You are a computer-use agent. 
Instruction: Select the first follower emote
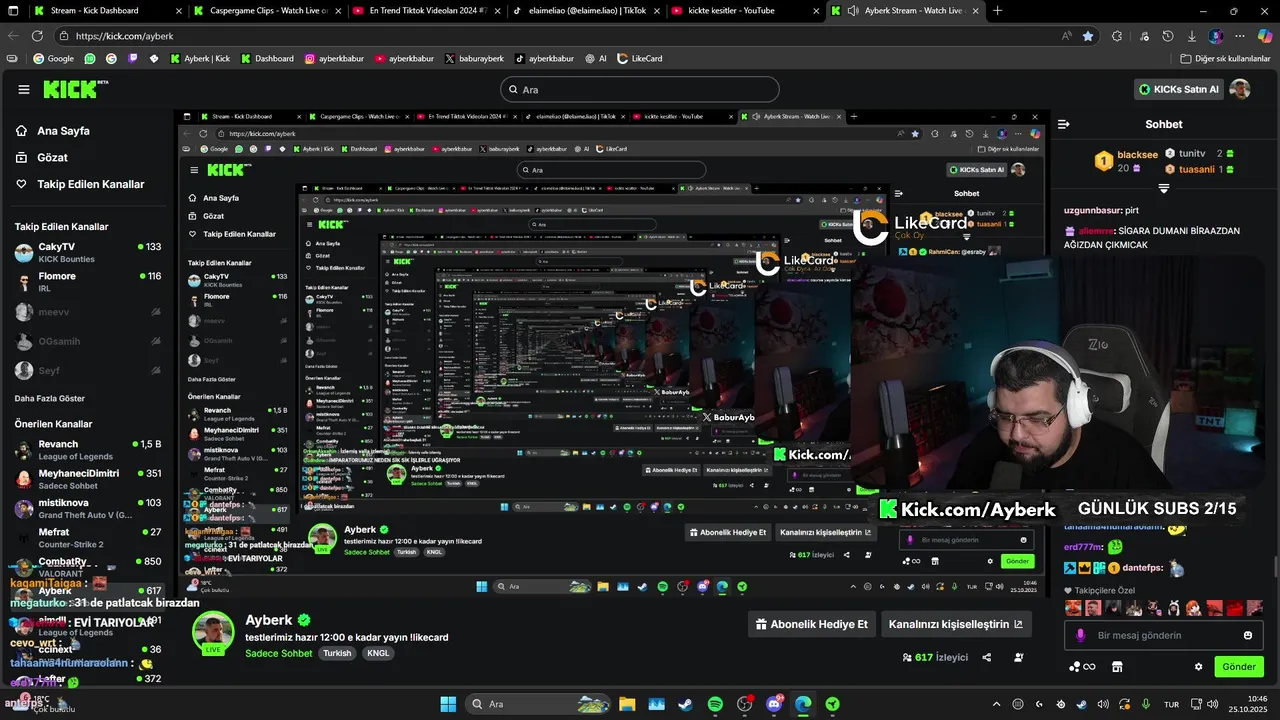pyautogui.click(x=1074, y=608)
